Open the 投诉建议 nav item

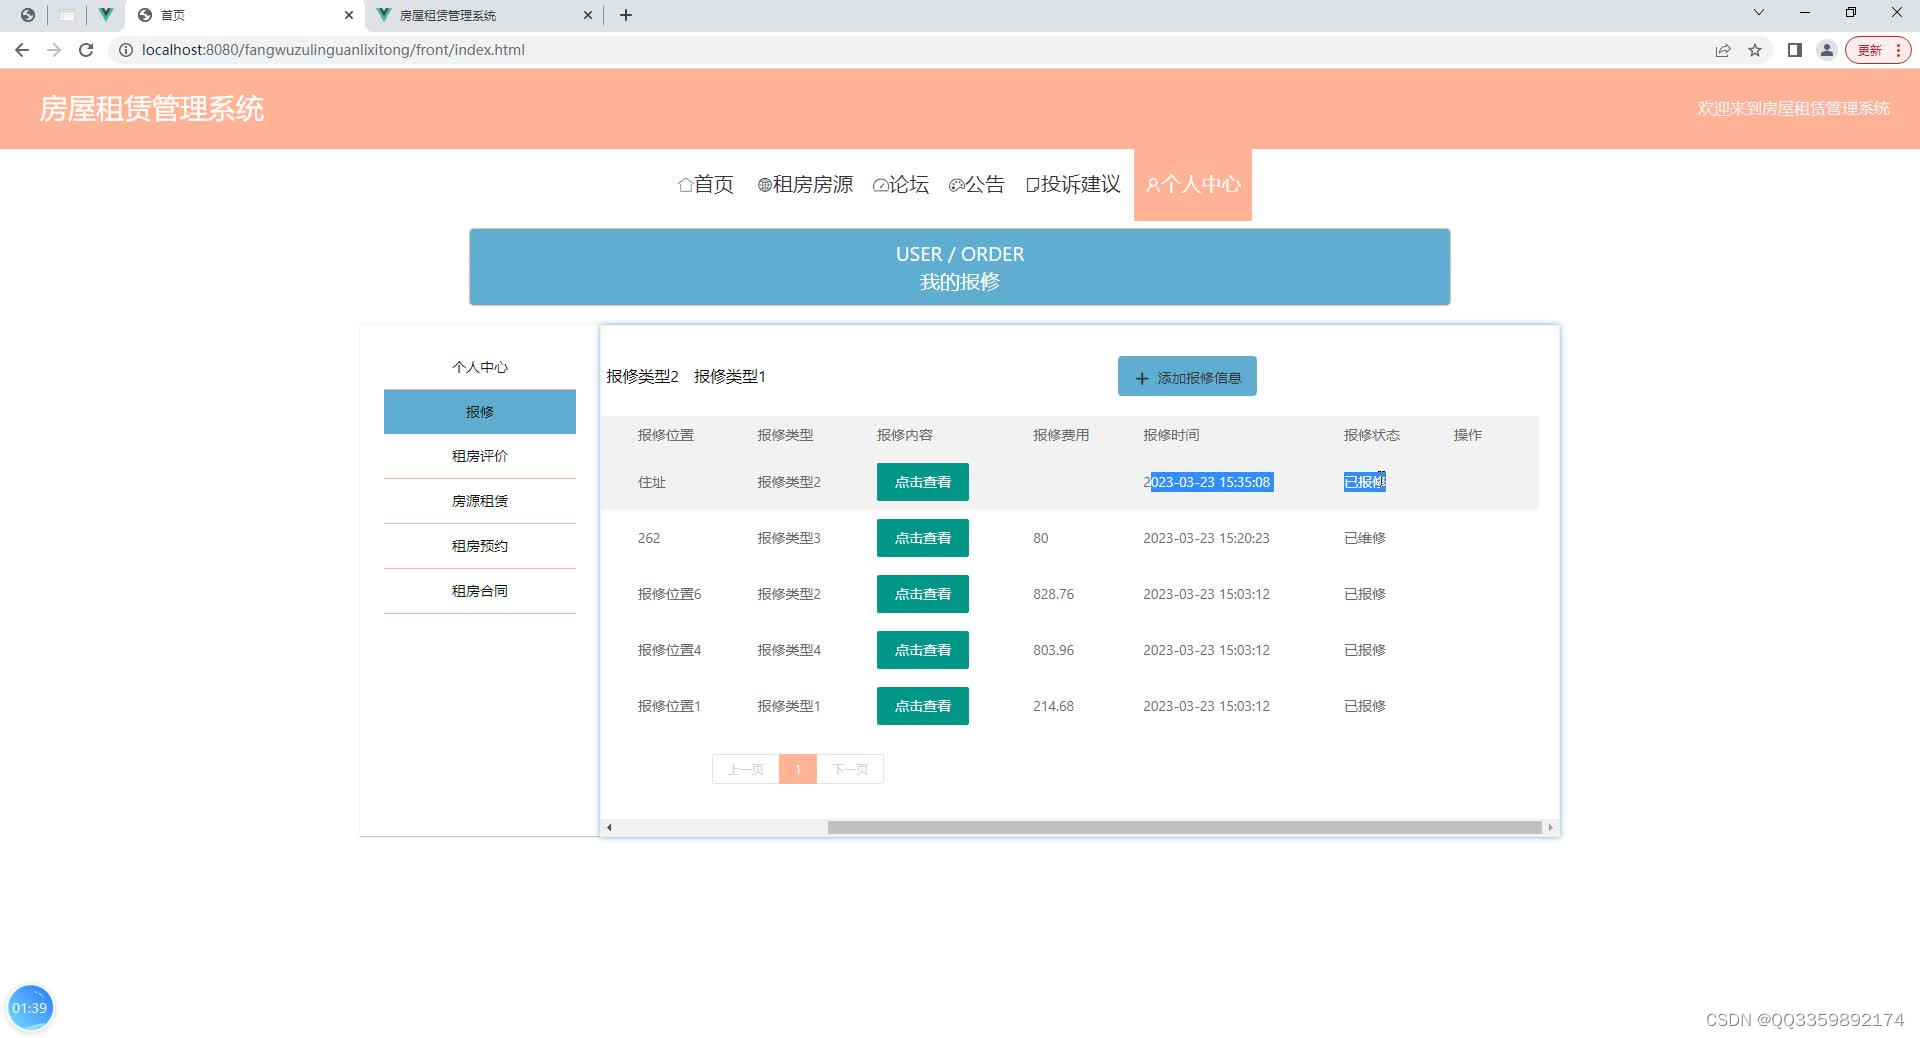point(1073,184)
